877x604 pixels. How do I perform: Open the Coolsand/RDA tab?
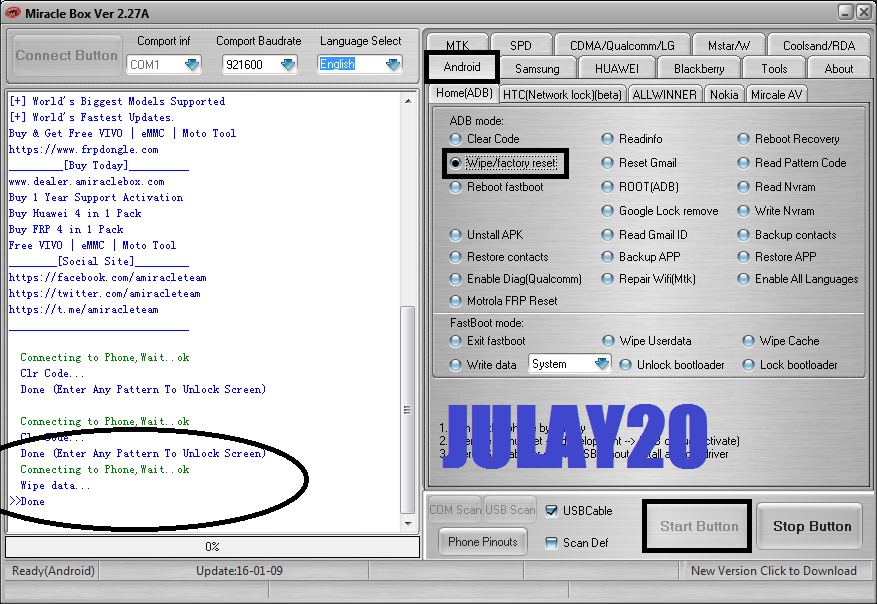(x=819, y=45)
